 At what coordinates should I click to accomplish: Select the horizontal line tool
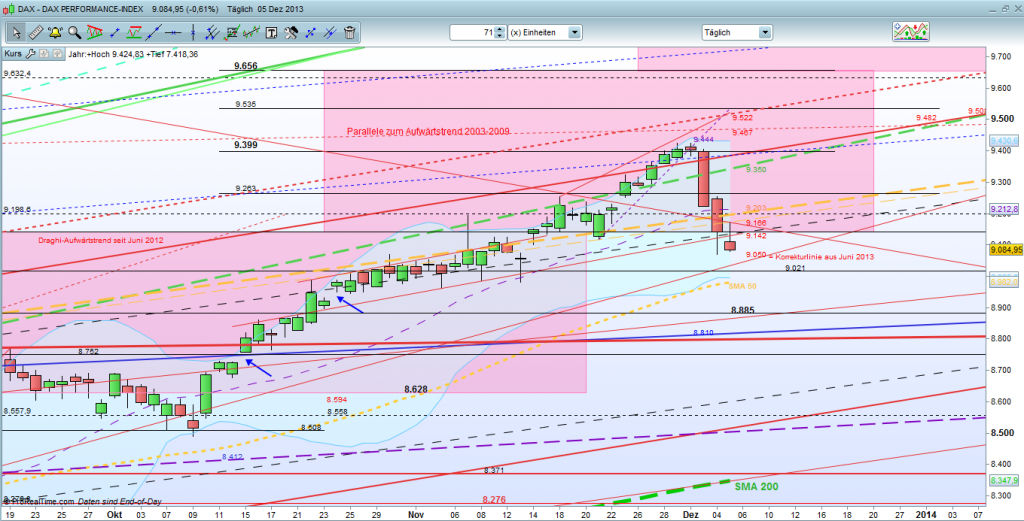[x=173, y=31]
